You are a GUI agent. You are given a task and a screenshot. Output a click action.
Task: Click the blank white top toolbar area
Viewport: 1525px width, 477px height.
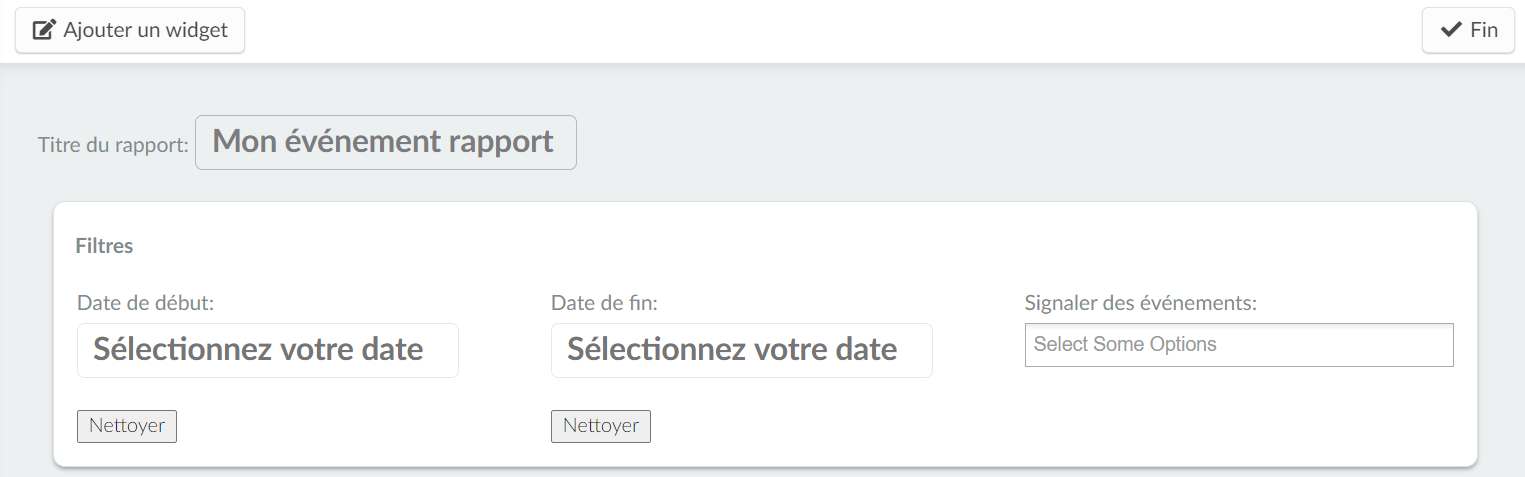coord(830,30)
